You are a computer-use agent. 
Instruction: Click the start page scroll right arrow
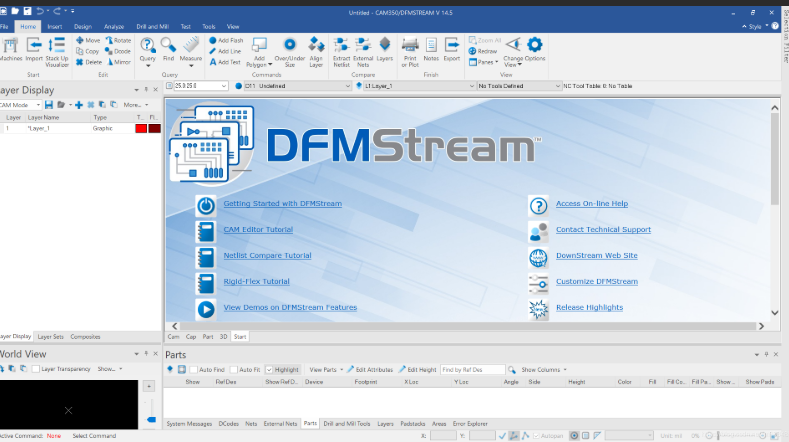tap(761, 326)
